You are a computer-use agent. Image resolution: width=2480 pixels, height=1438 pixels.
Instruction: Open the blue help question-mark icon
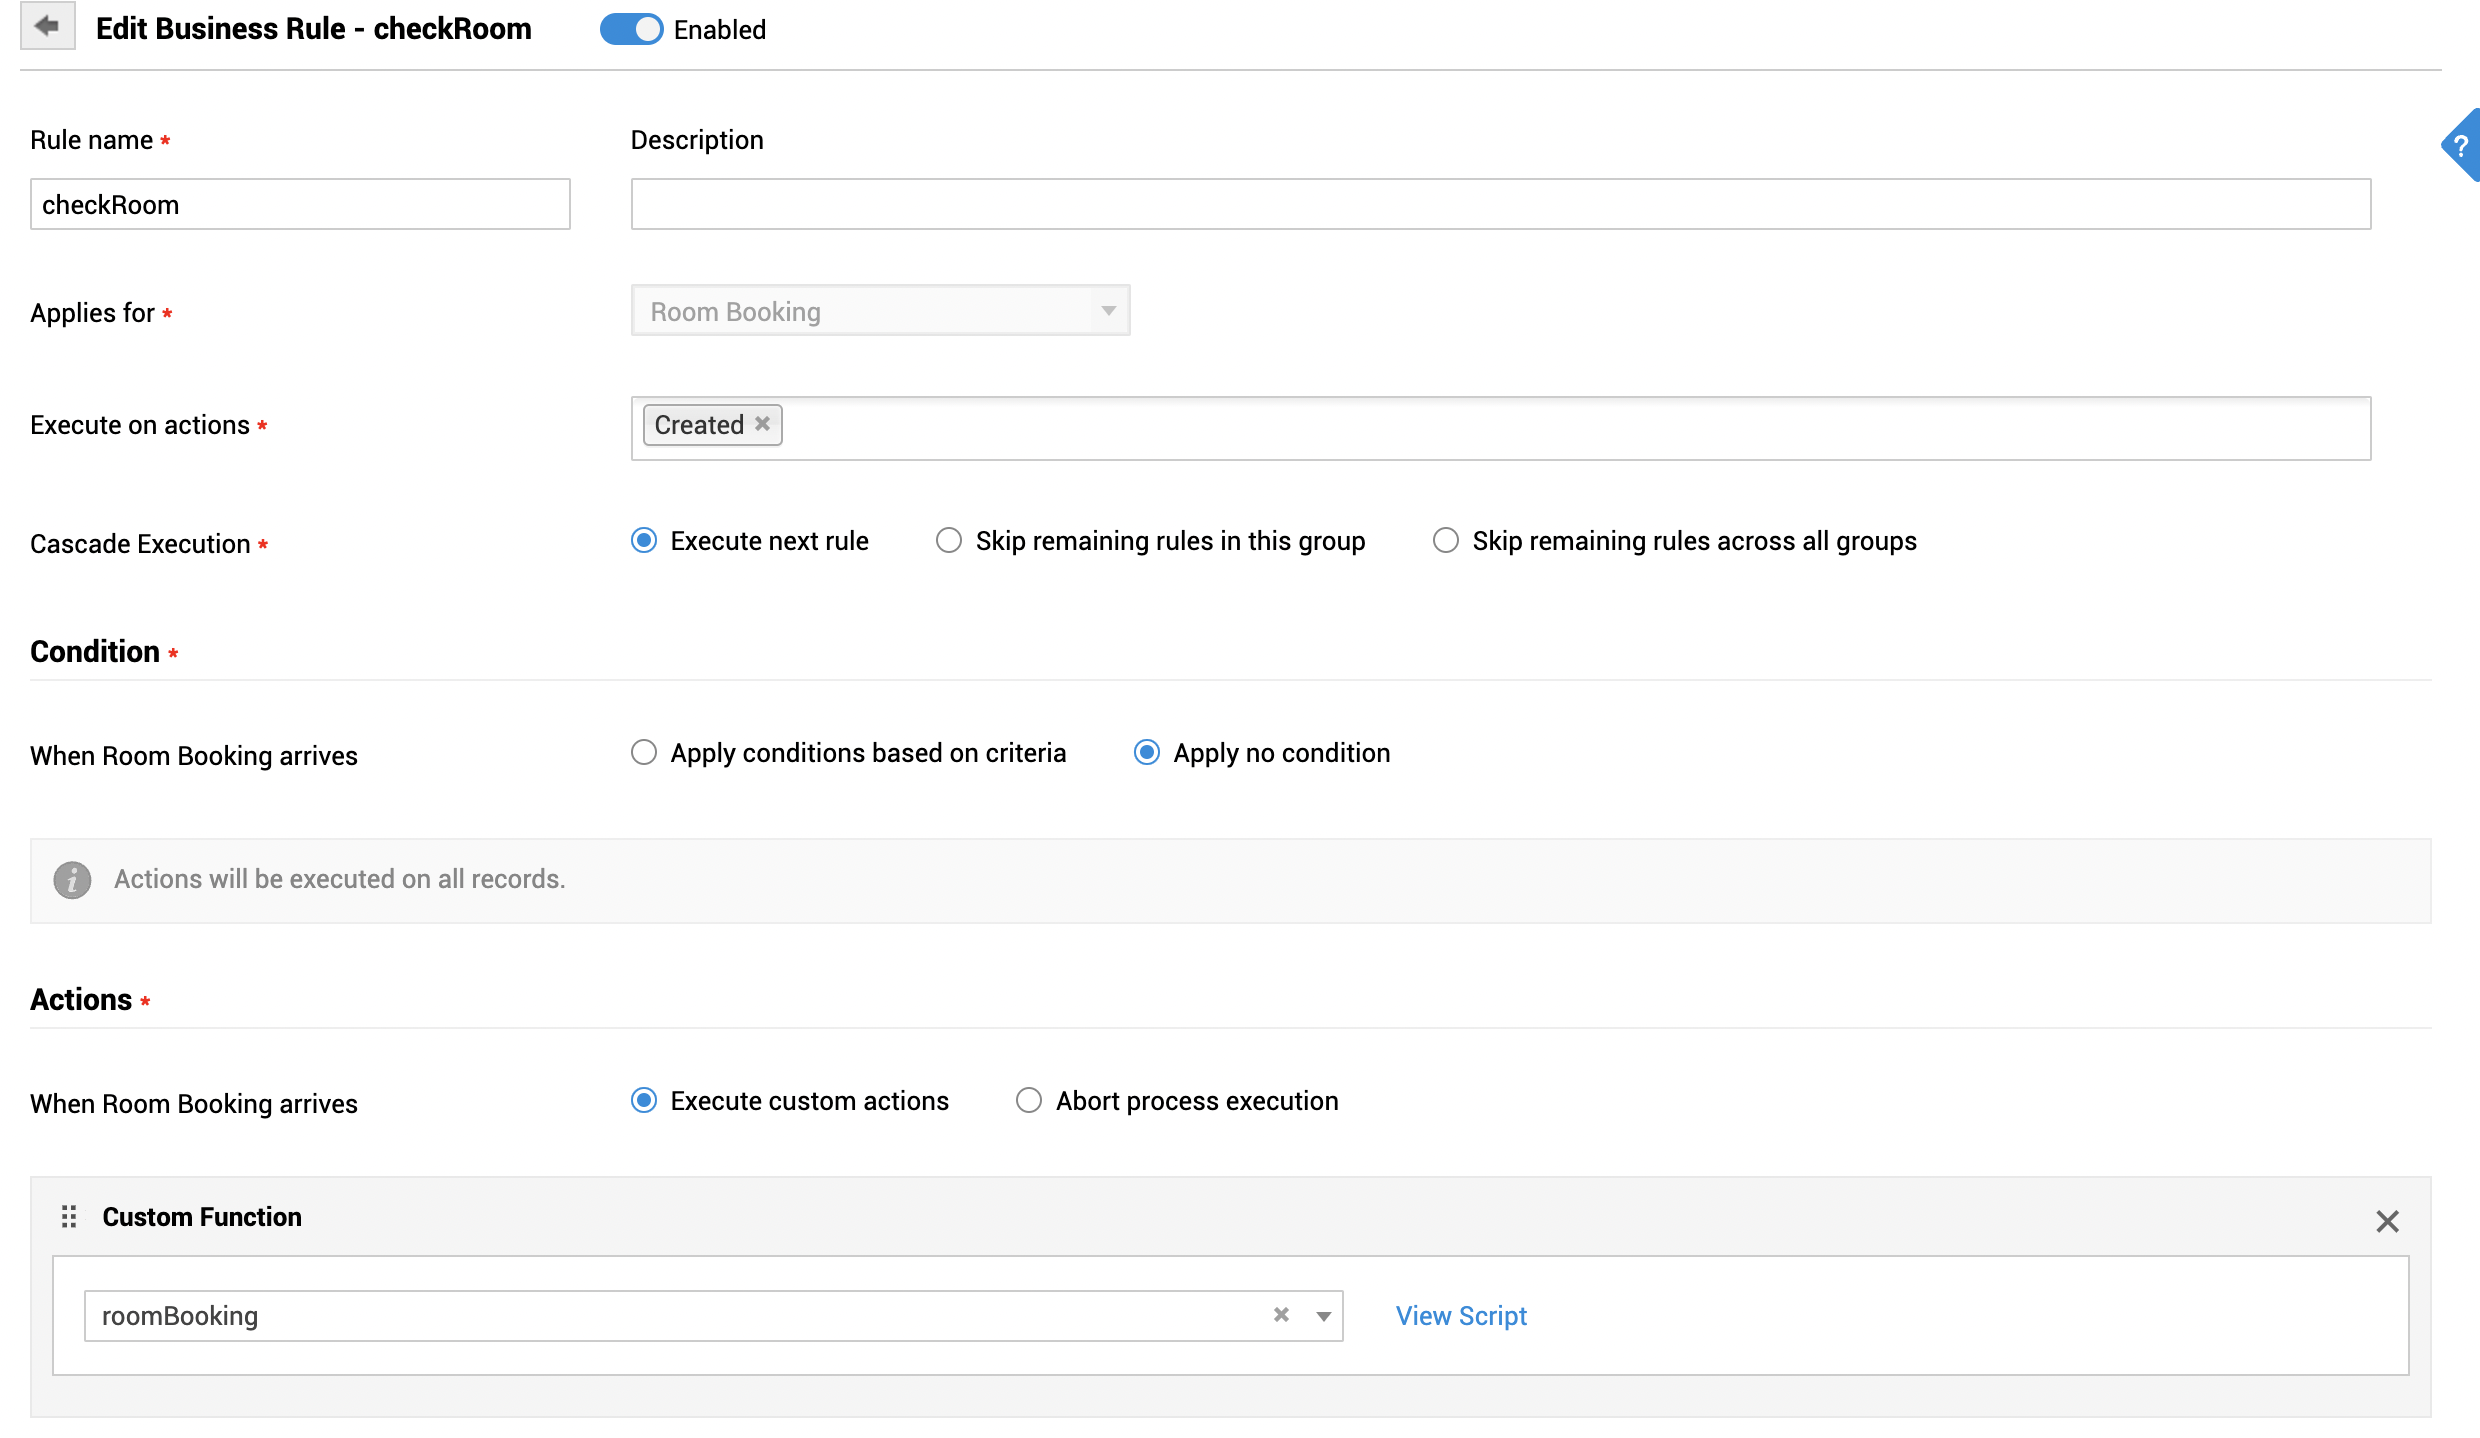point(2461,146)
